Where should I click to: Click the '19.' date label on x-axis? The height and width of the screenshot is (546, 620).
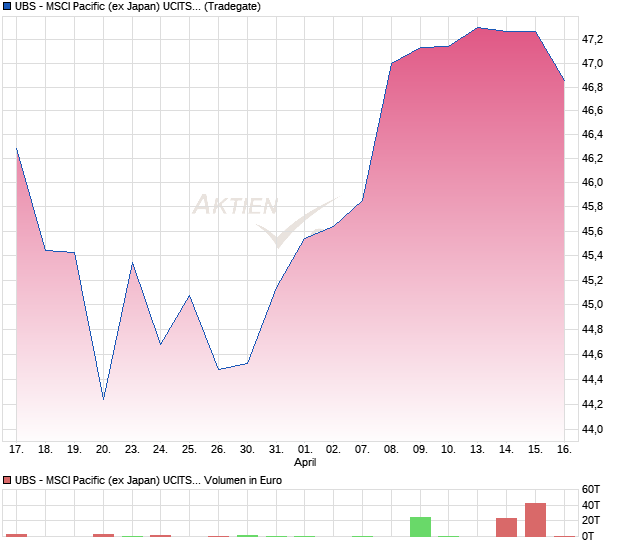74,450
